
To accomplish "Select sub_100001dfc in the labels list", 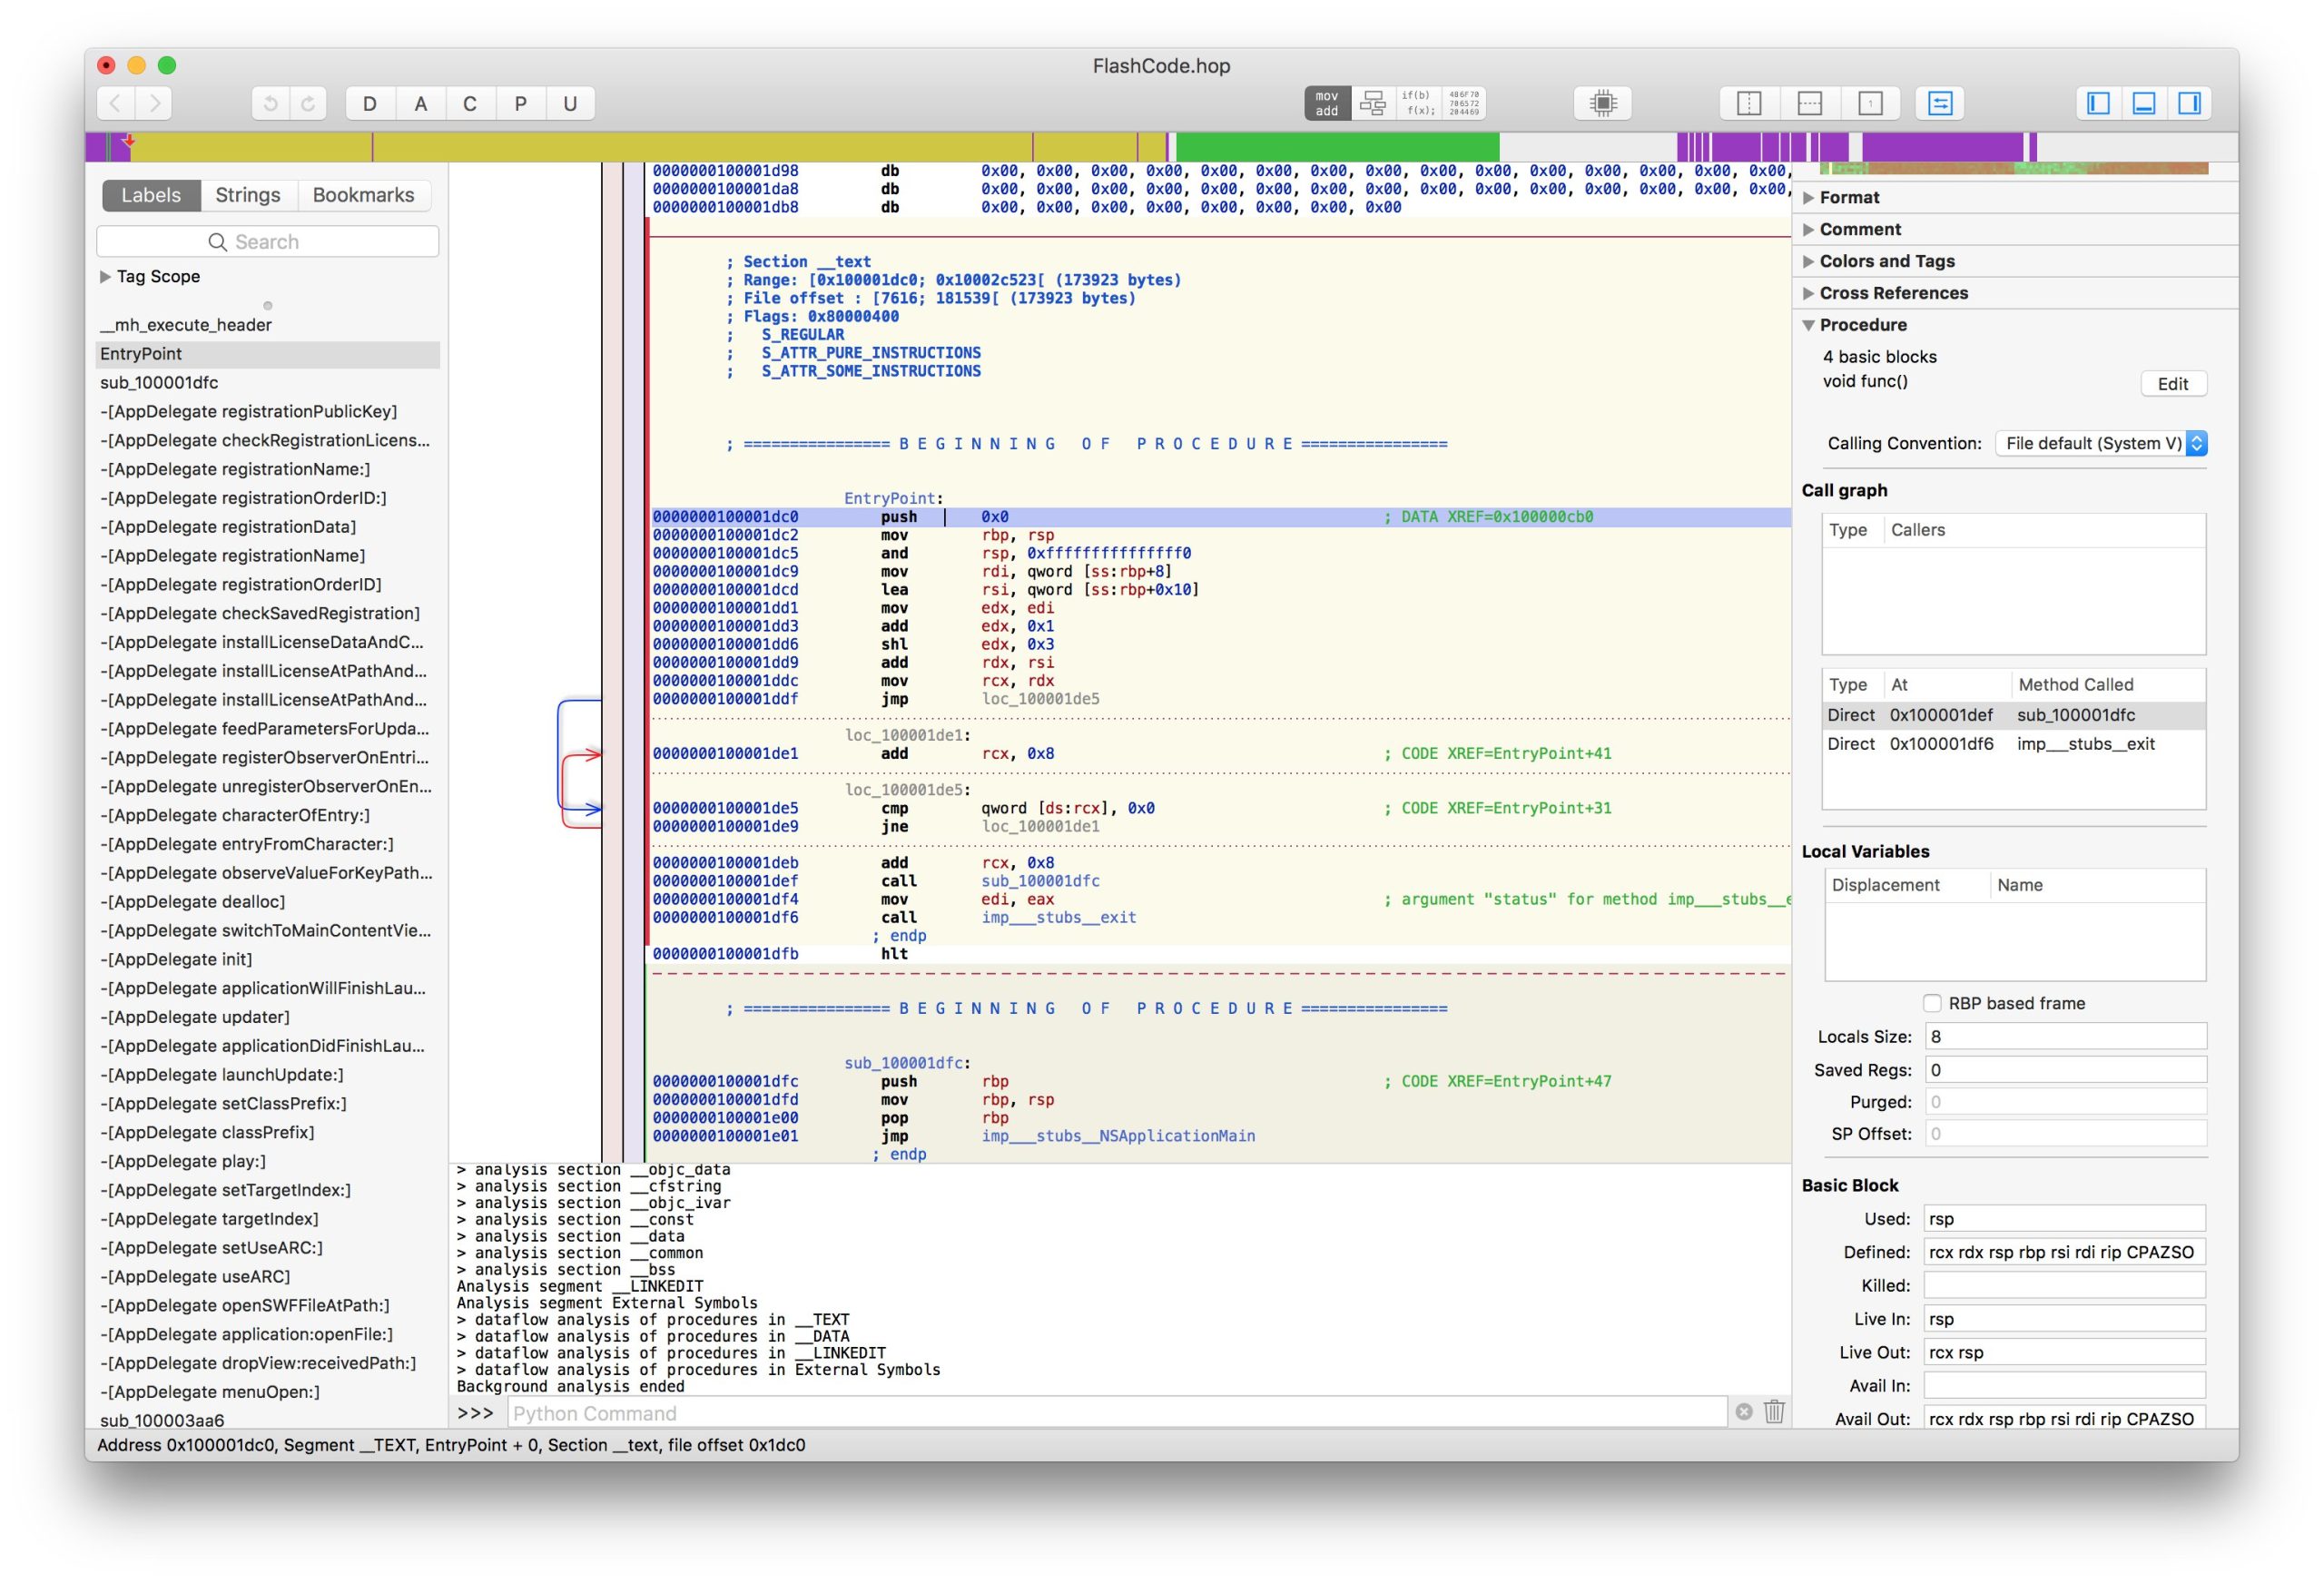I will [x=159, y=382].
